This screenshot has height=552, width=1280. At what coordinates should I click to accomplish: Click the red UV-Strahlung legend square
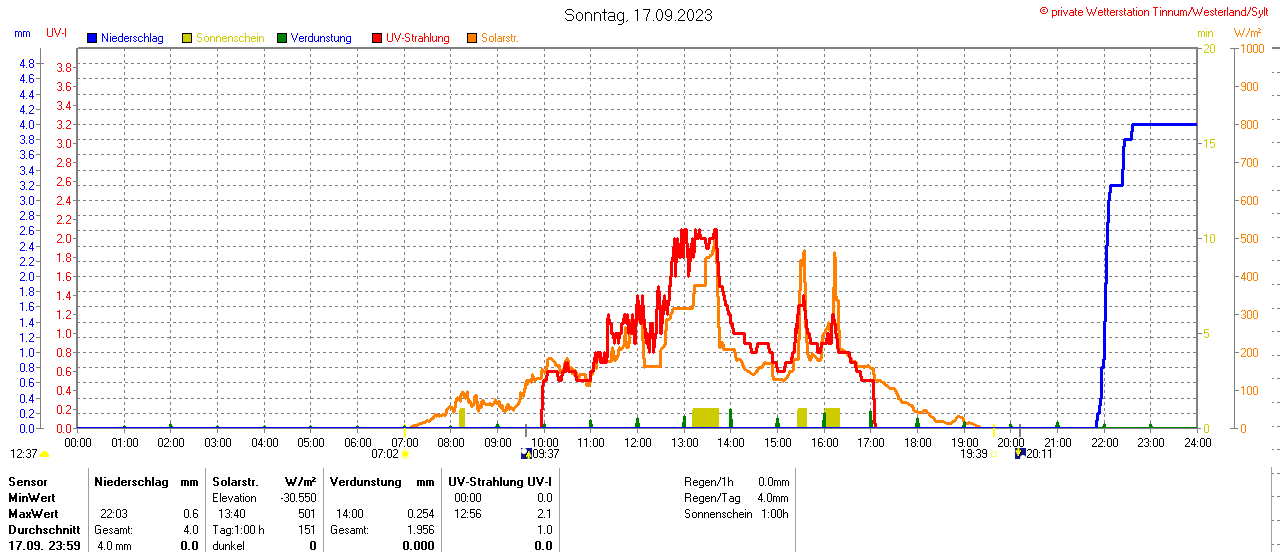[377, 38]
